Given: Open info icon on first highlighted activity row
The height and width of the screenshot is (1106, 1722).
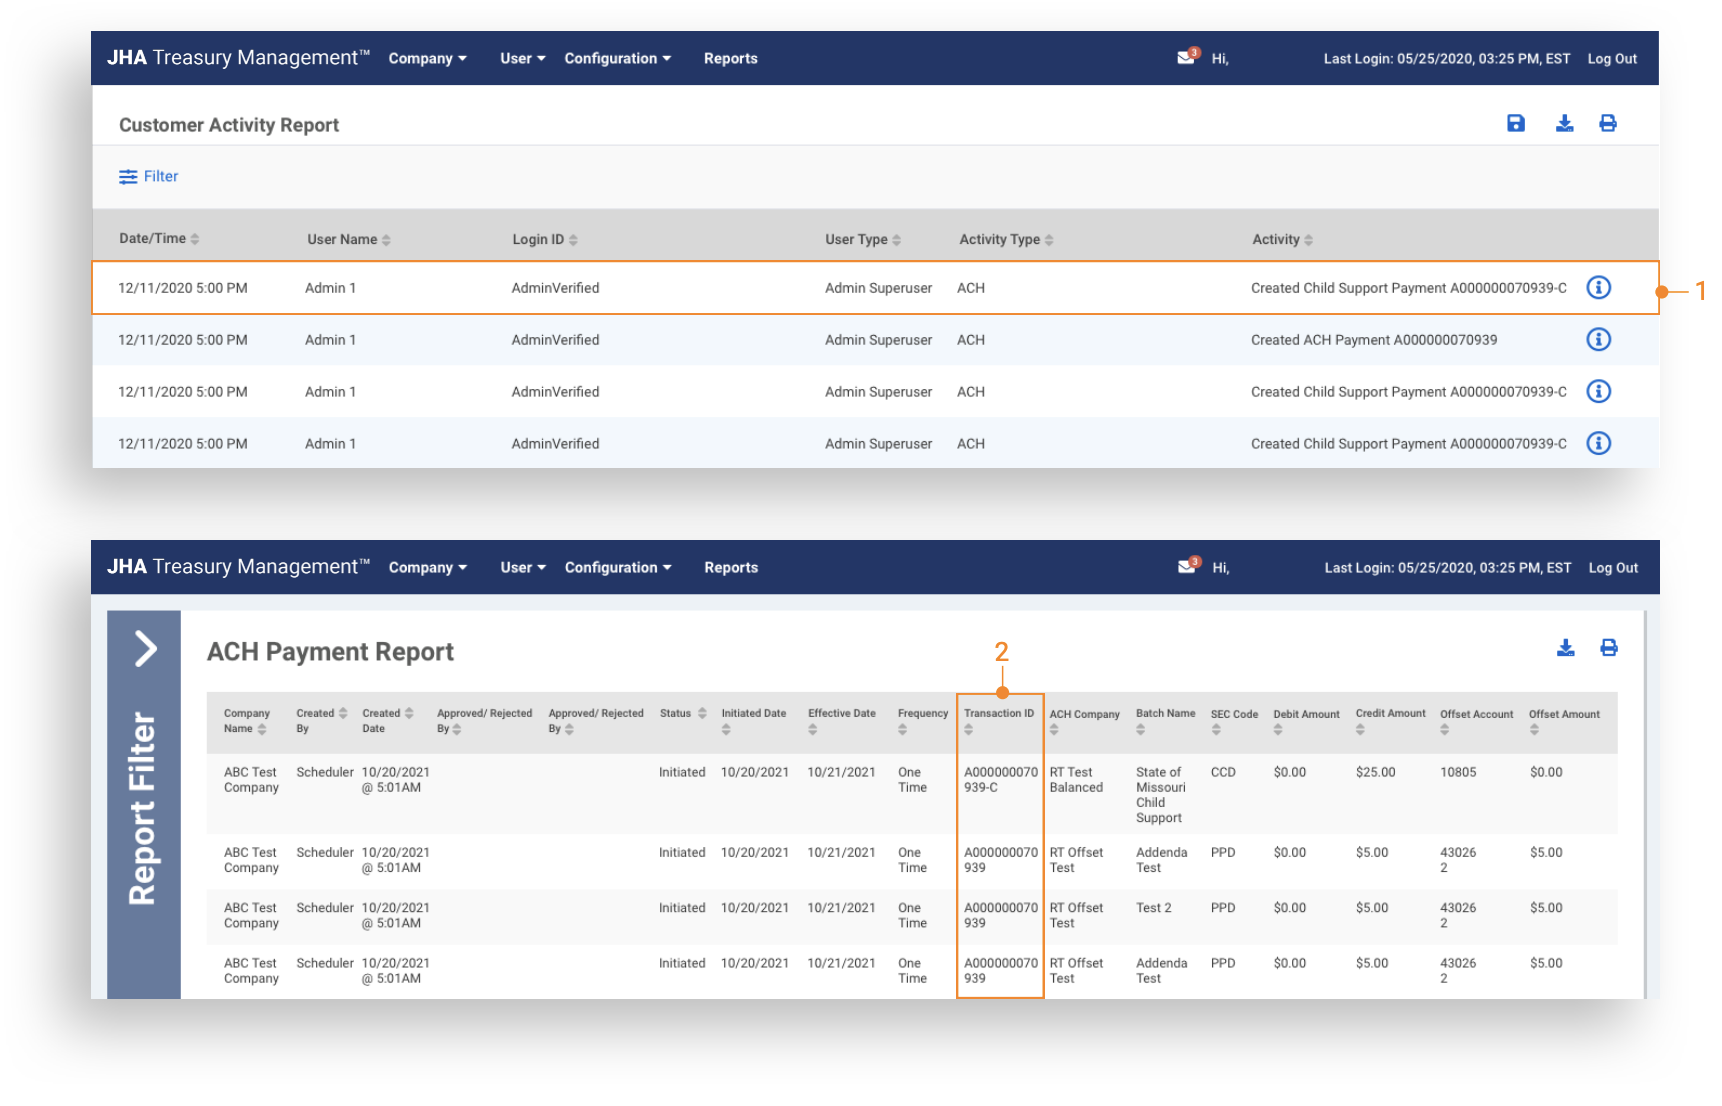Looking at the screenshot, I should pyautogui.click(x=1598, y=288).
